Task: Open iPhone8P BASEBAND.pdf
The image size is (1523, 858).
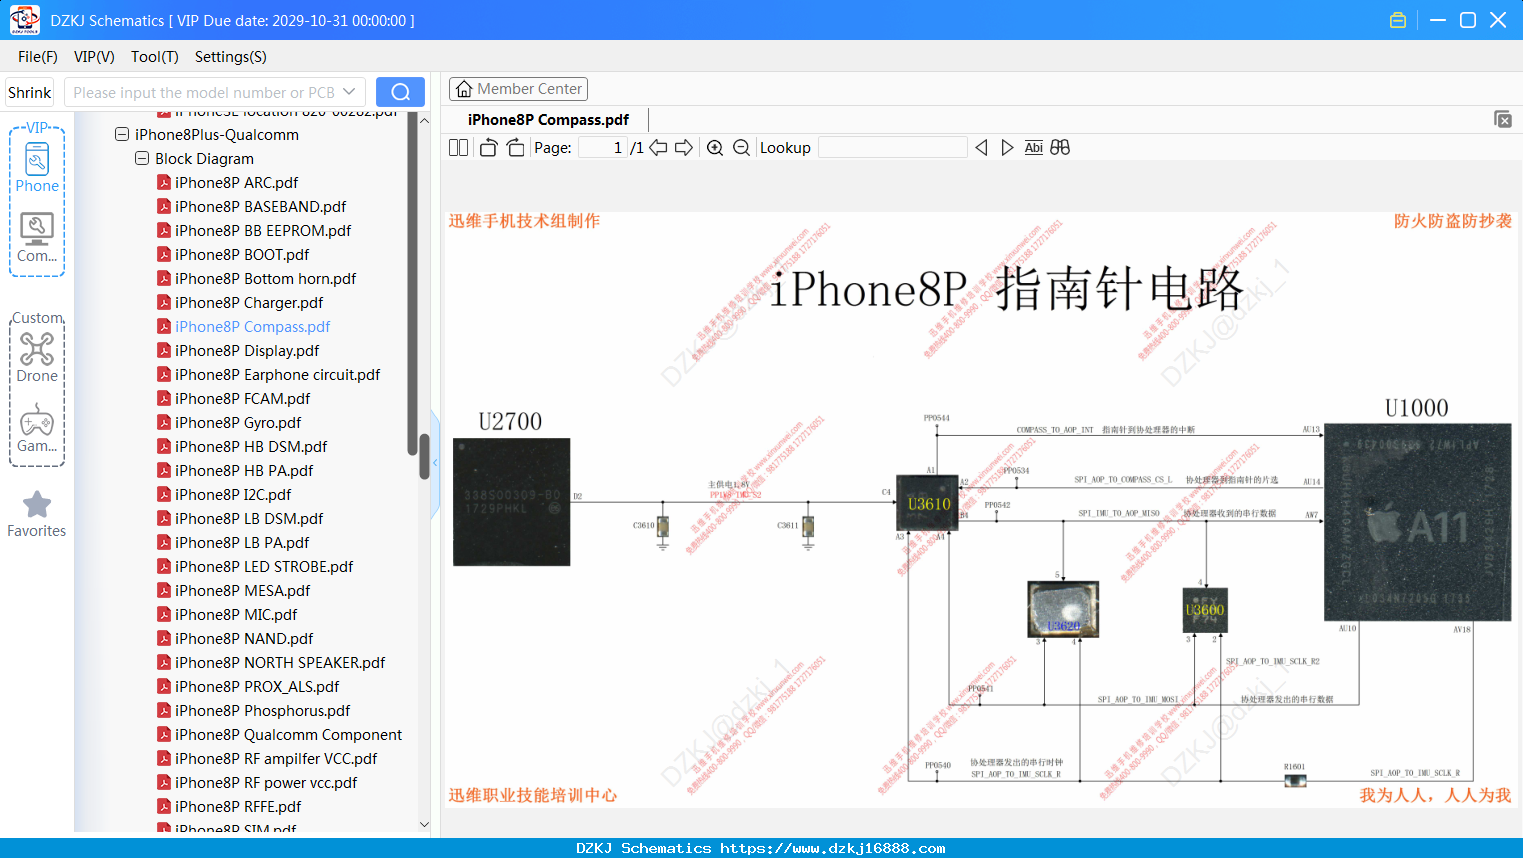Action: click(260, 207)
